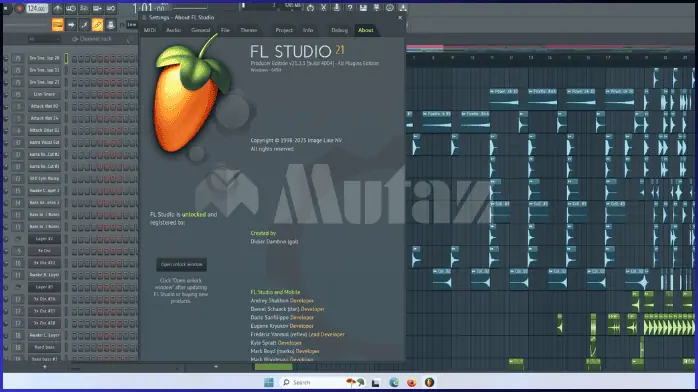This screenshot has height=392, width=698.
Task: Click the green 'unlocked' status text
Action: click(x=194, y=214)
